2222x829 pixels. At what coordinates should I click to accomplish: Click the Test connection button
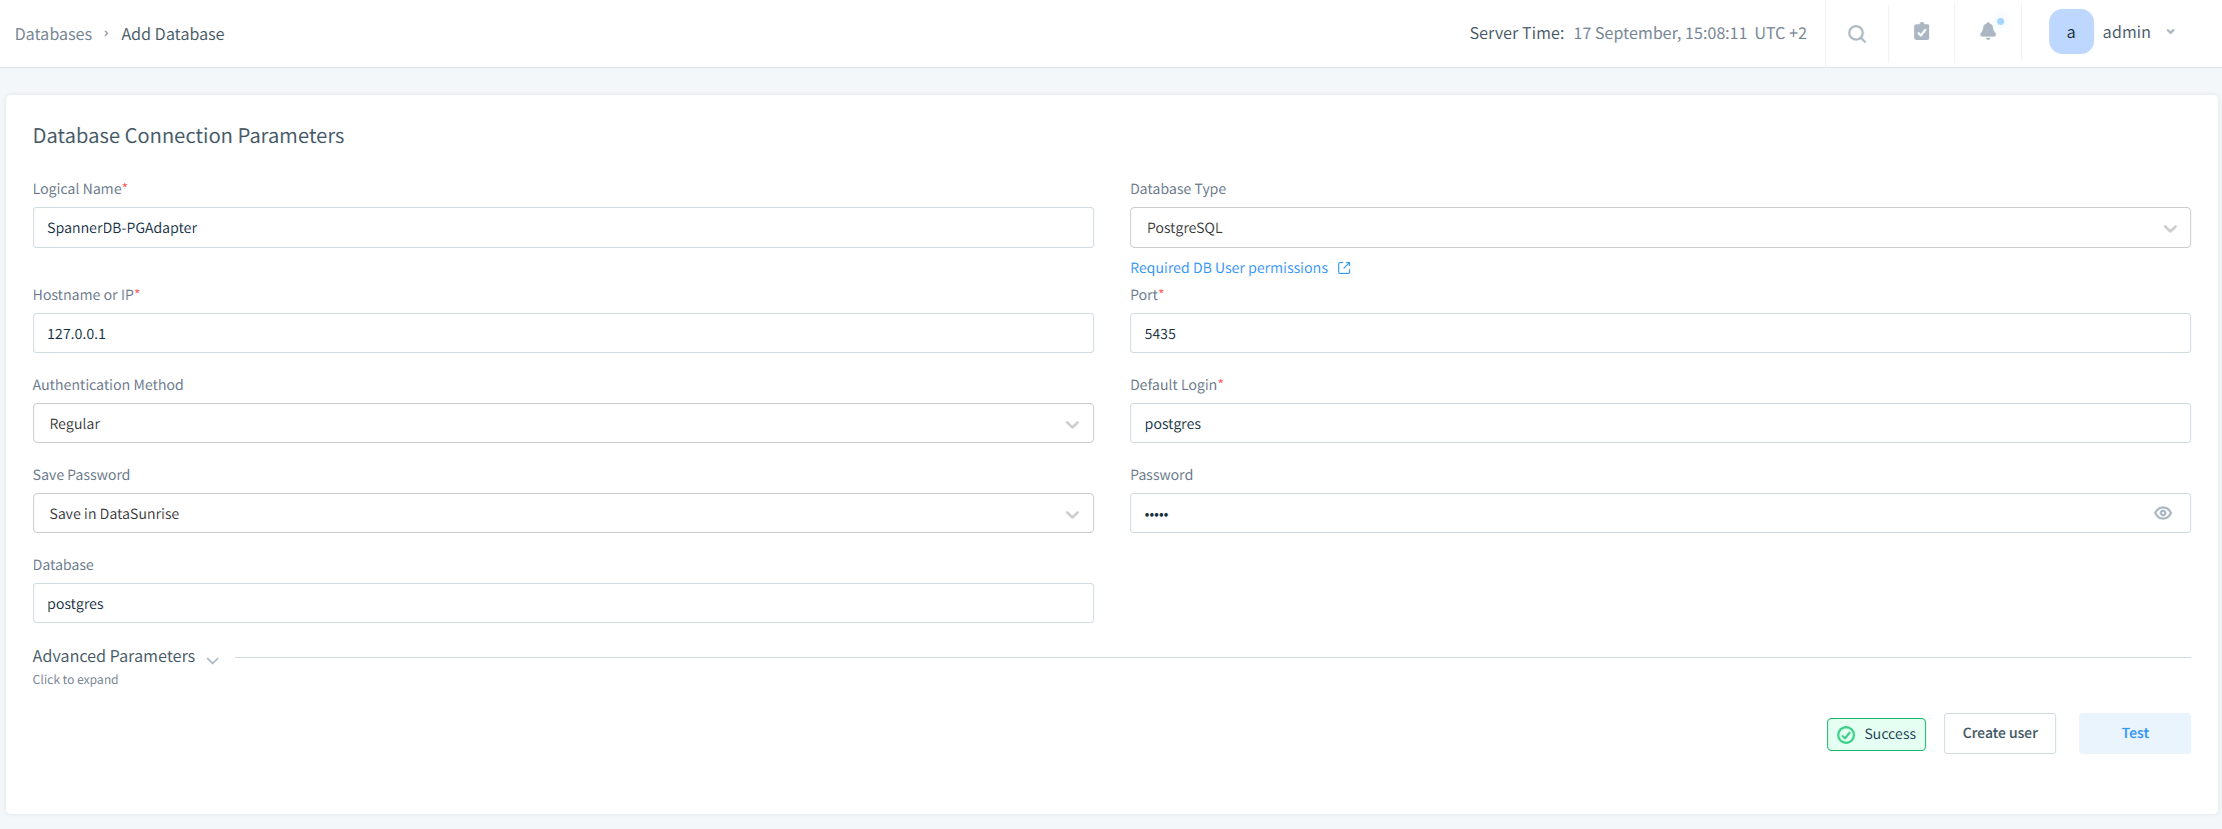[2135, 733]
